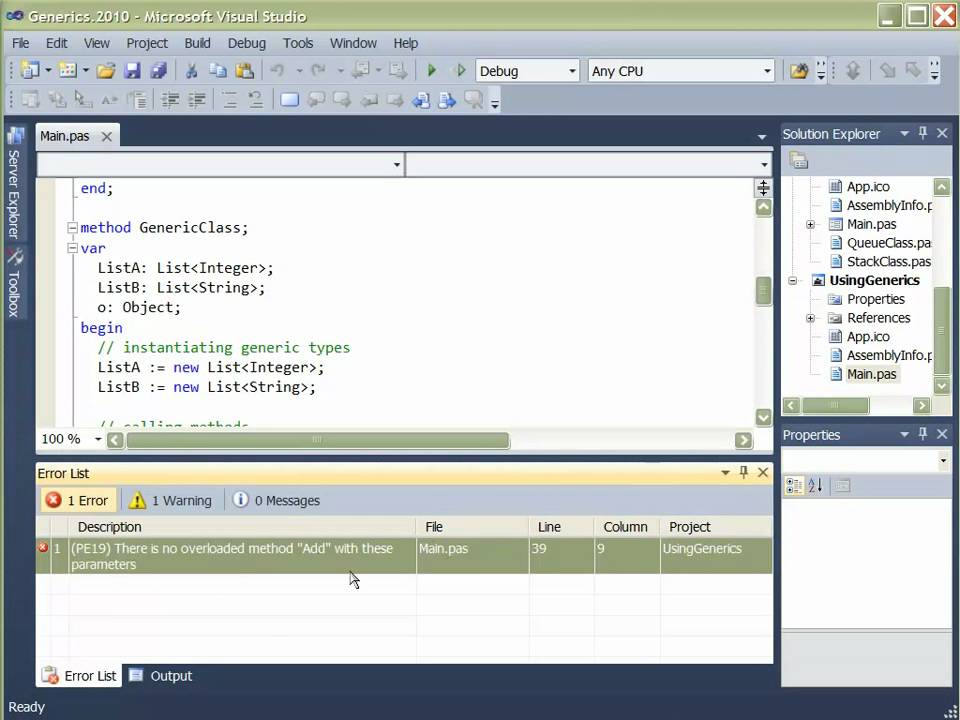Select the Error List bottom tab

(x=80, y=675)
